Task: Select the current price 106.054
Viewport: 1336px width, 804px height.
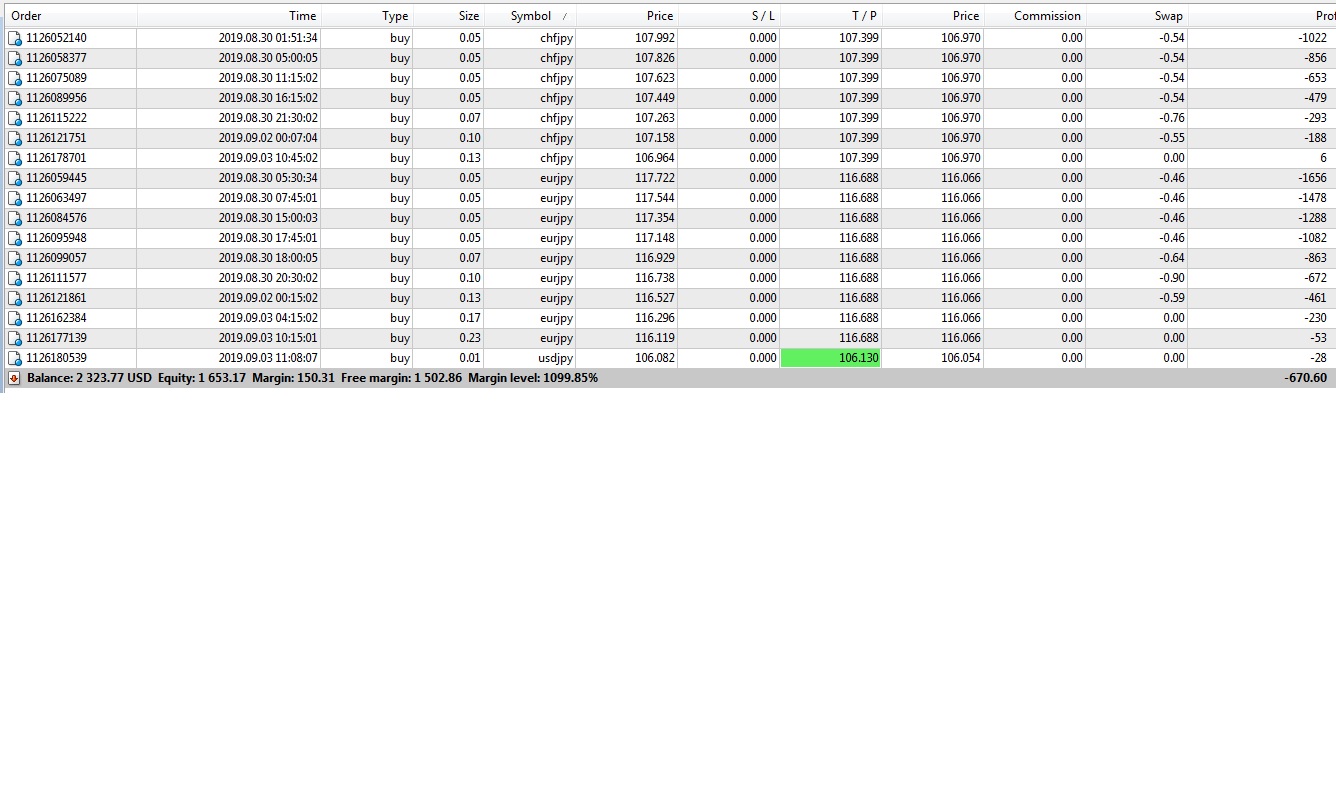Action: pyautogui.click(x=961, y=358)
